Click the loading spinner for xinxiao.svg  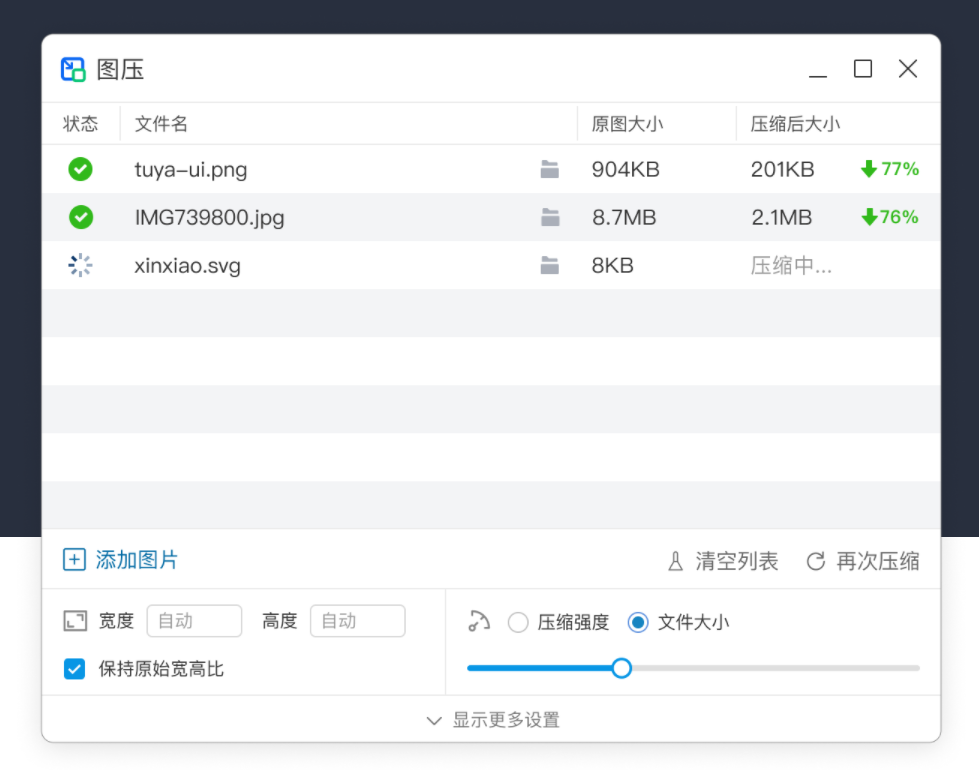(x=80, y=265)
